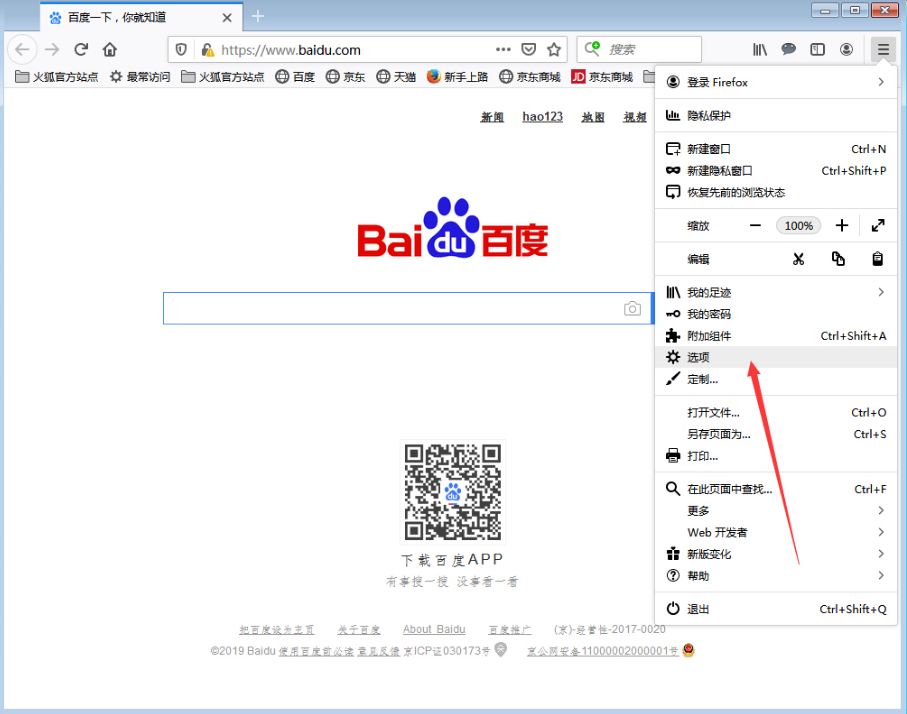Click the camera icon in Baidu search box
The image size is (907, 714).
(x=632, y=308)
